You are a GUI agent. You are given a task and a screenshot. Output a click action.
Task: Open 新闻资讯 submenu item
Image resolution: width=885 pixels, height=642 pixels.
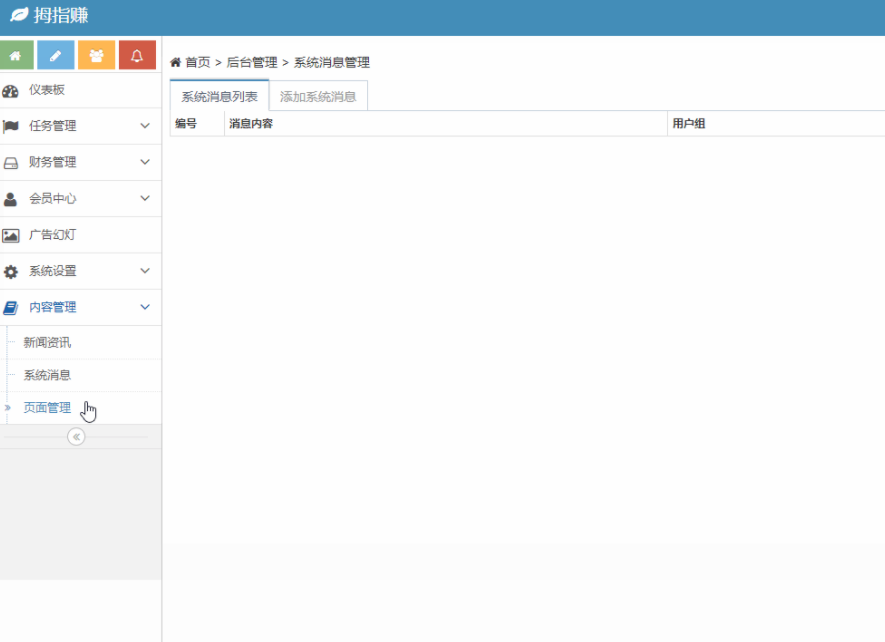47,343
